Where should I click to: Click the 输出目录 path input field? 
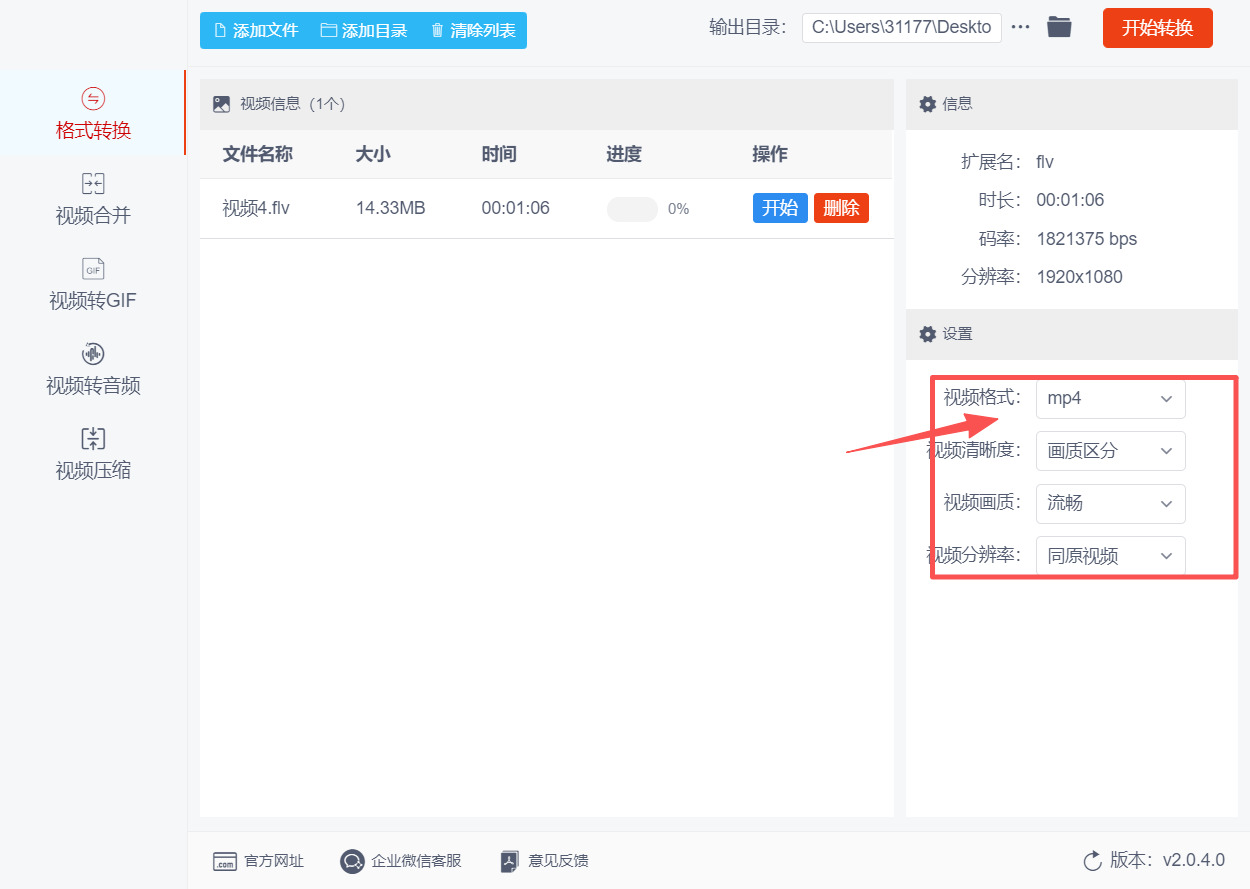tap(901, 28)
